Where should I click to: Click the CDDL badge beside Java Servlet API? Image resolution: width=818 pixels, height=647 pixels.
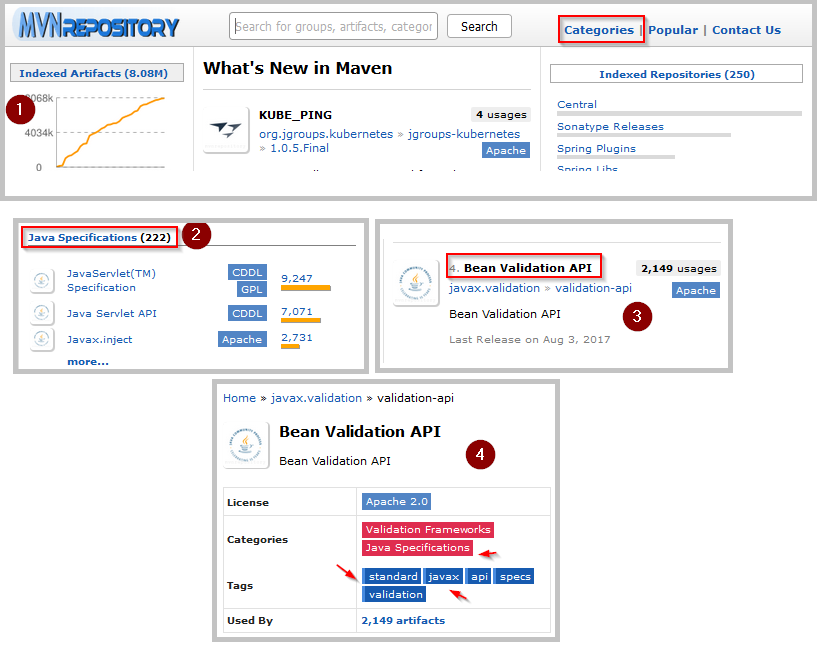[247, 313]
